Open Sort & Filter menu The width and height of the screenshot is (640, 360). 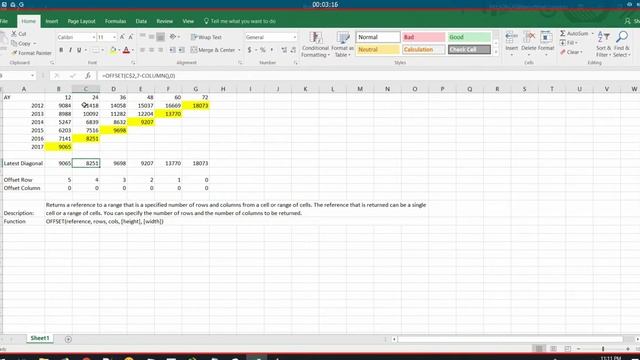click(603, 44)
